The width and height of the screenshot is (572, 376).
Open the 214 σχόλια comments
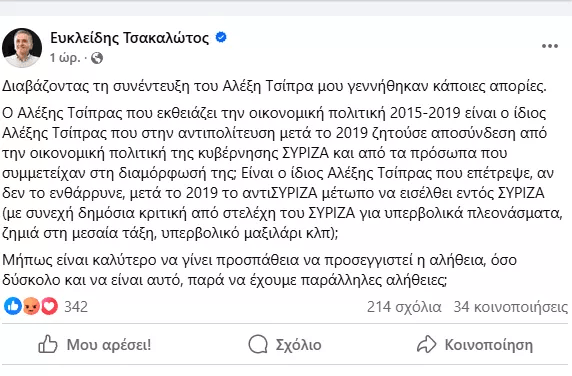click(x=404, y=307)
